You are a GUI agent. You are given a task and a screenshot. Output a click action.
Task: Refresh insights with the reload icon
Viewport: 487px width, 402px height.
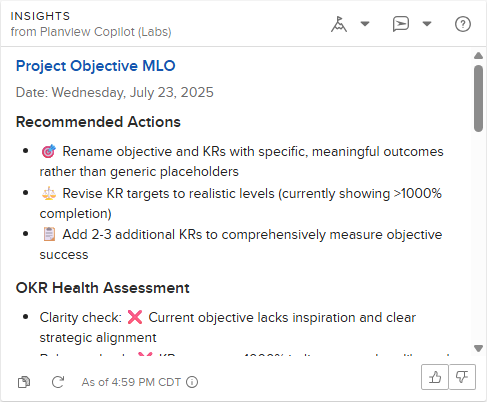[x=58, y=382]
